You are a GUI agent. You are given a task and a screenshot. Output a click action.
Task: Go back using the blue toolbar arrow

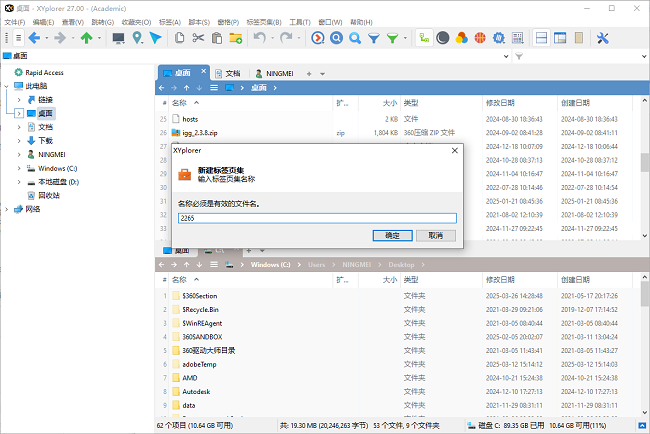pos(34,38)
